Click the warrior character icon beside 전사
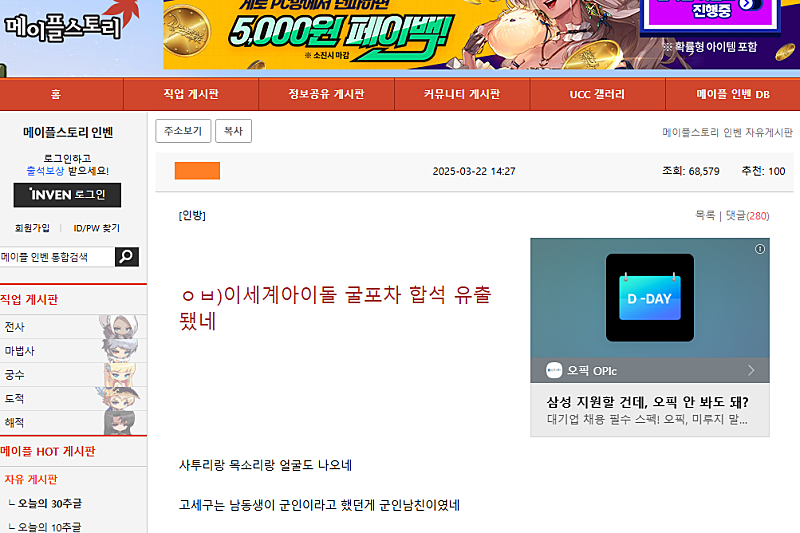Viewport: 800px width, 533px height. 119,326
